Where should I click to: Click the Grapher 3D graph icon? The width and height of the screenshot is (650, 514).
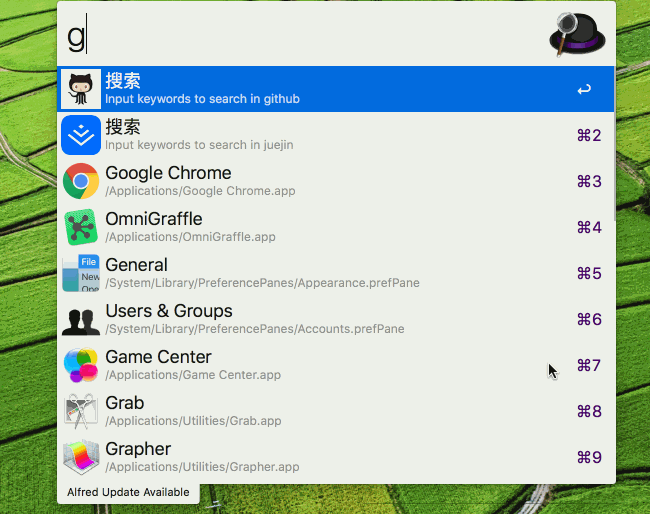(81, 457)
